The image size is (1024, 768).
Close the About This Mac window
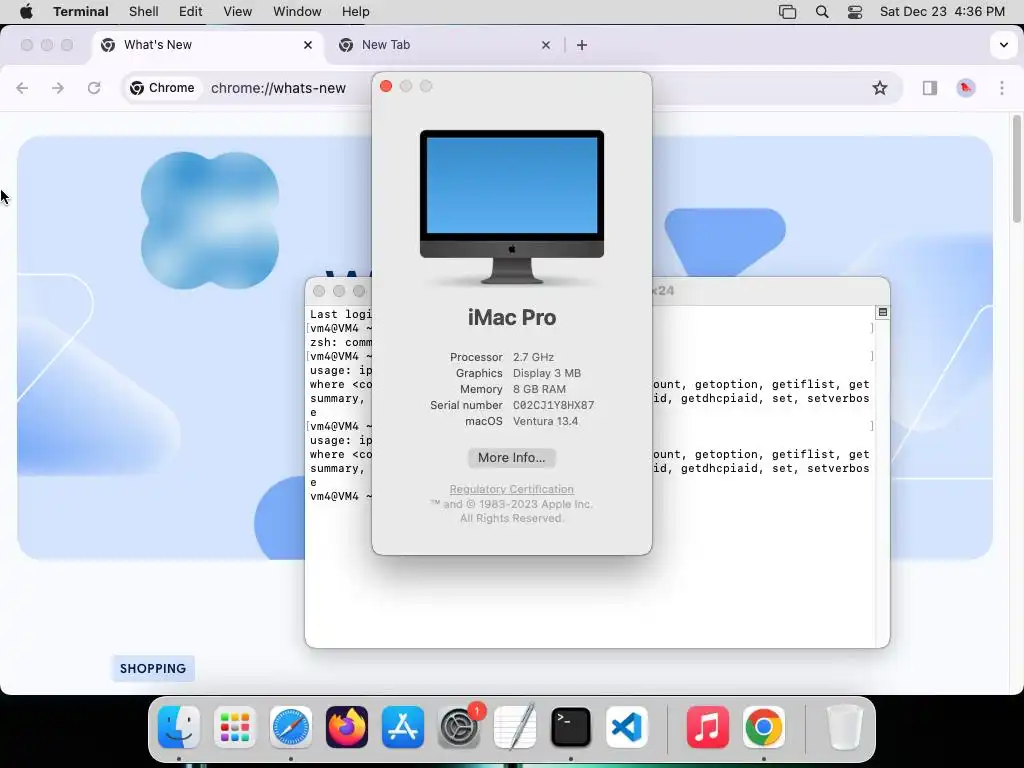[386, 86]
